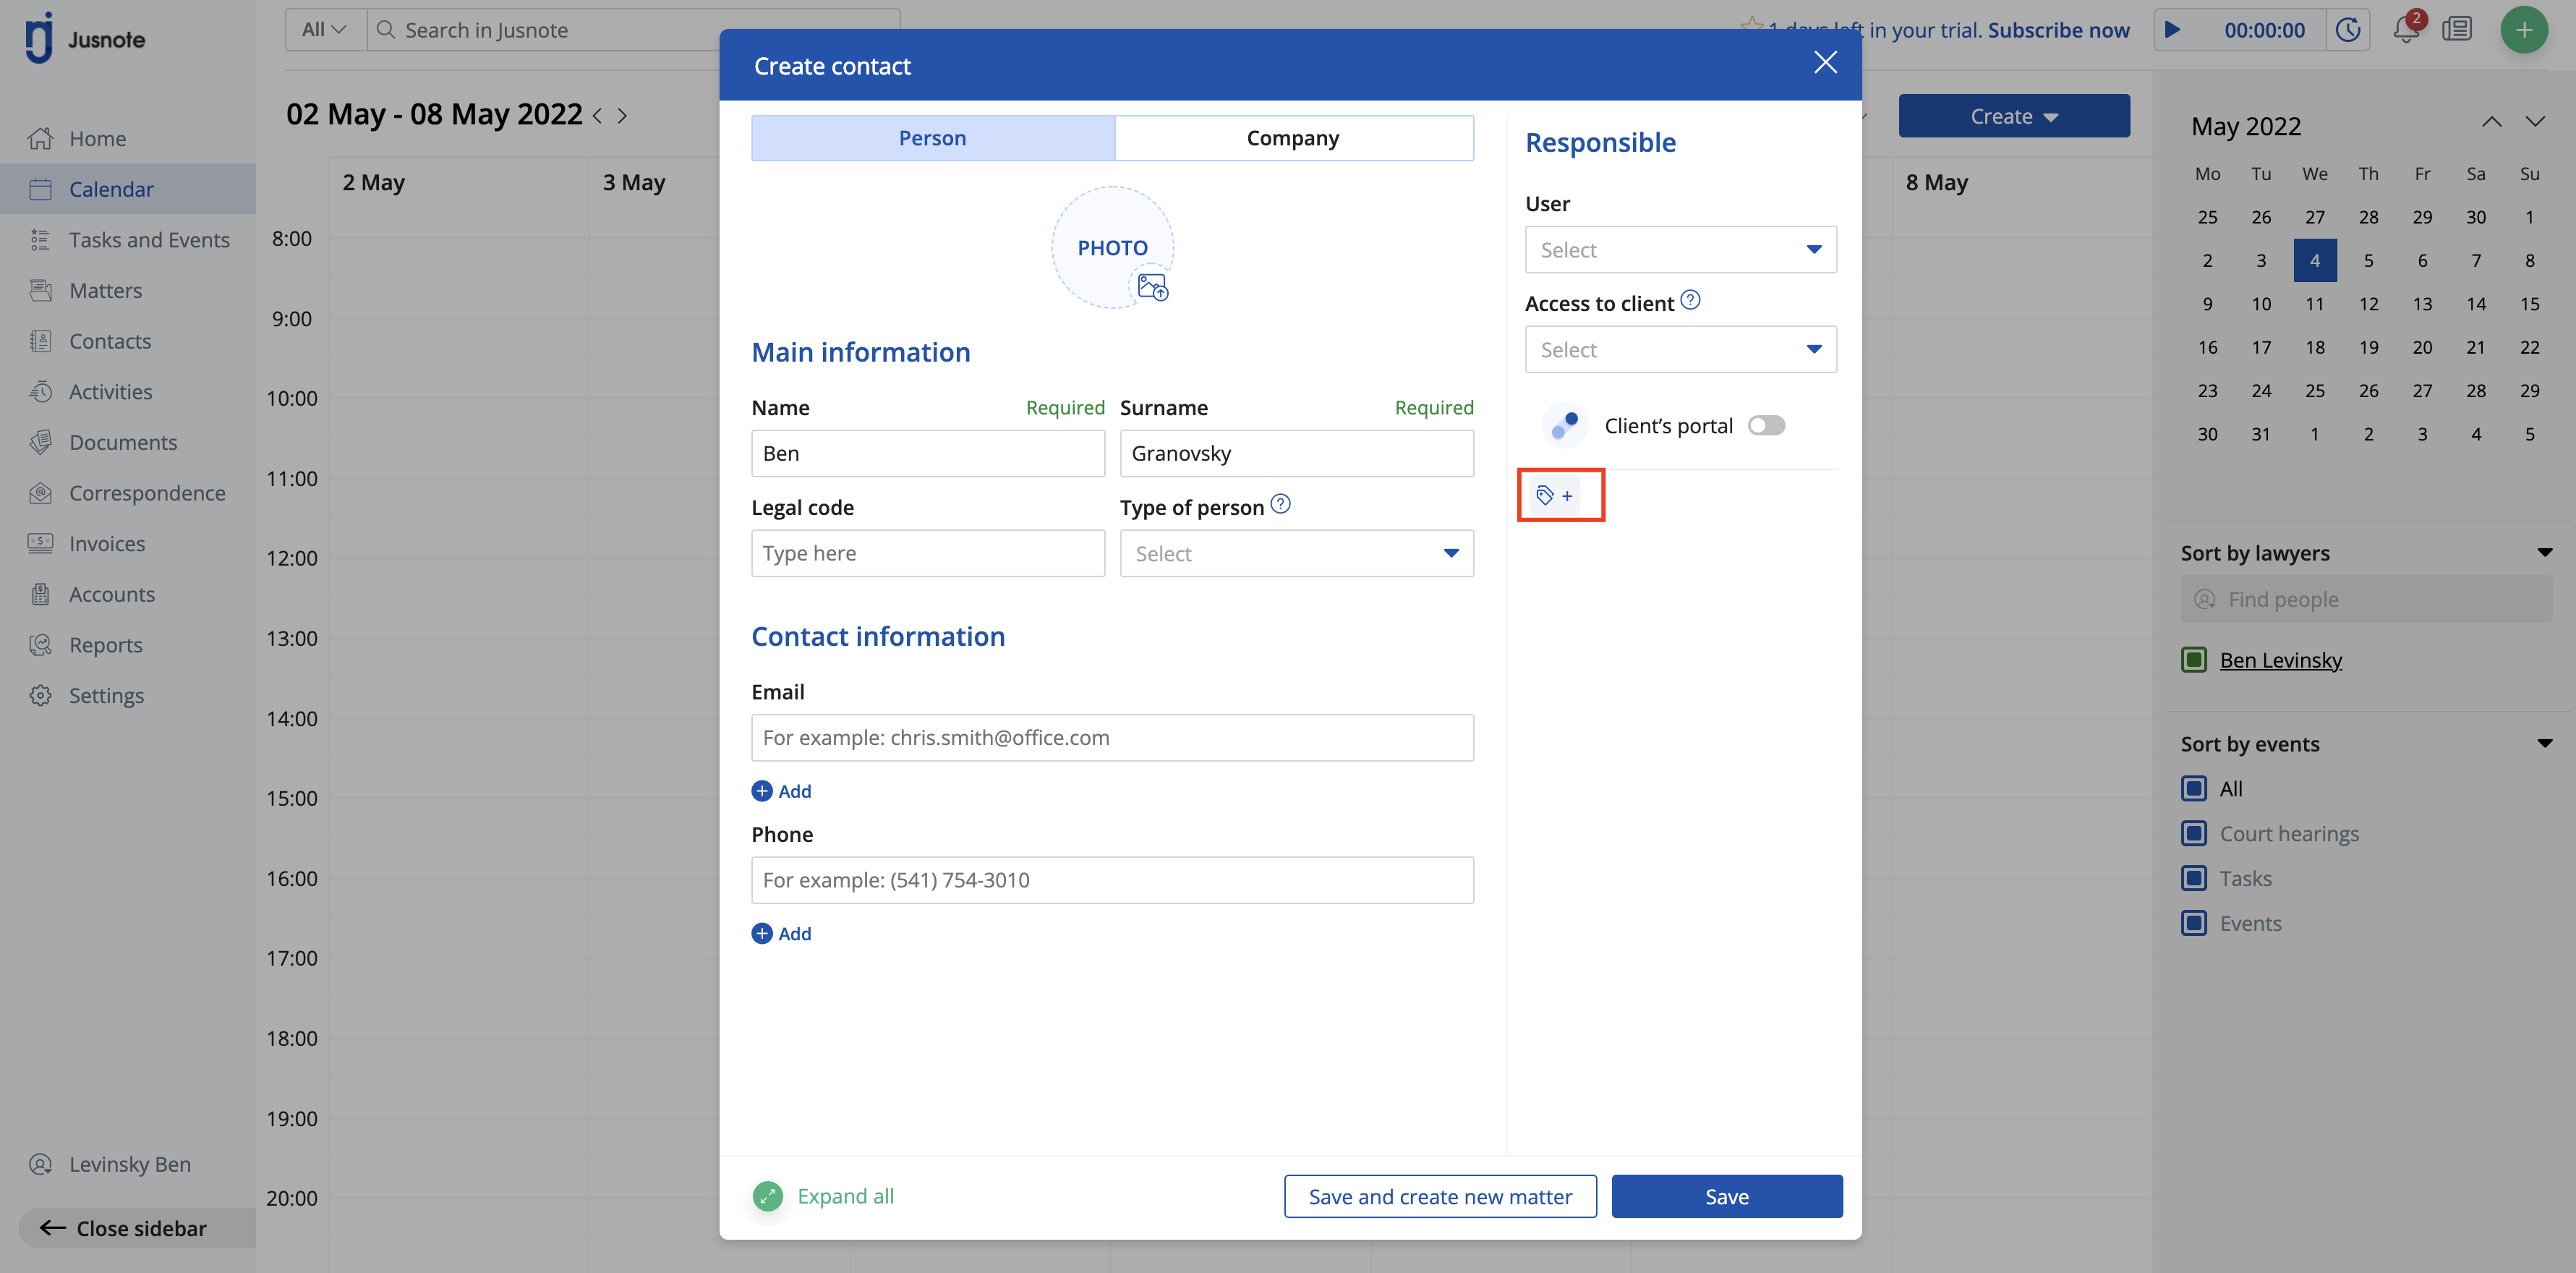Click the Surname input field
2576x1273 pixels.
[1296, 453]
